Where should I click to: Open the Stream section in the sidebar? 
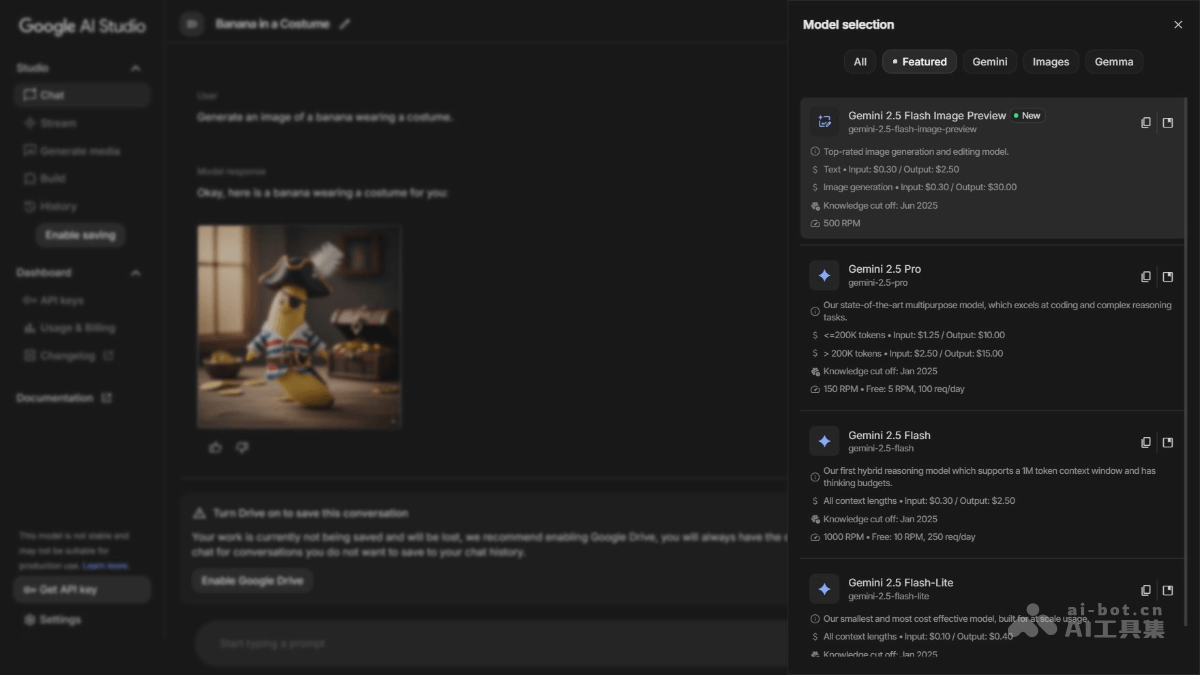click(60, 122)
